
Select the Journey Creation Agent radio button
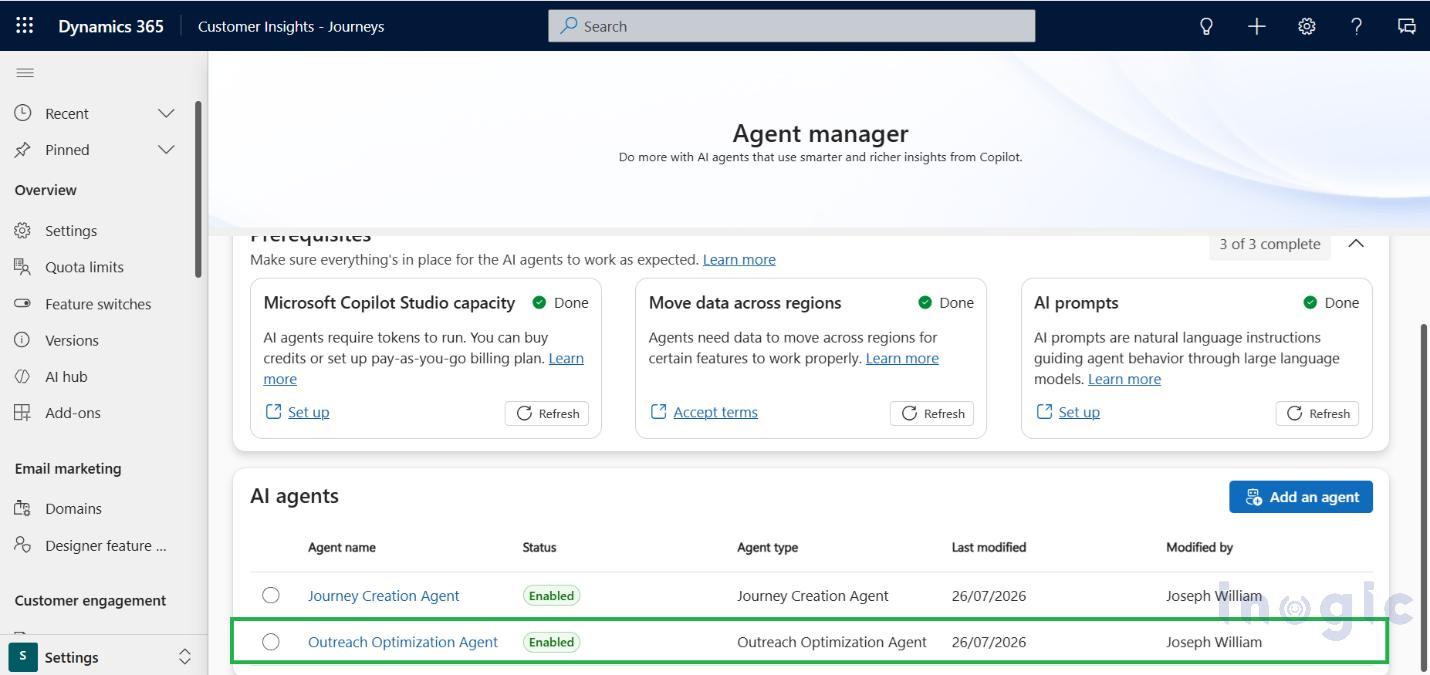[x=271, y=595]
